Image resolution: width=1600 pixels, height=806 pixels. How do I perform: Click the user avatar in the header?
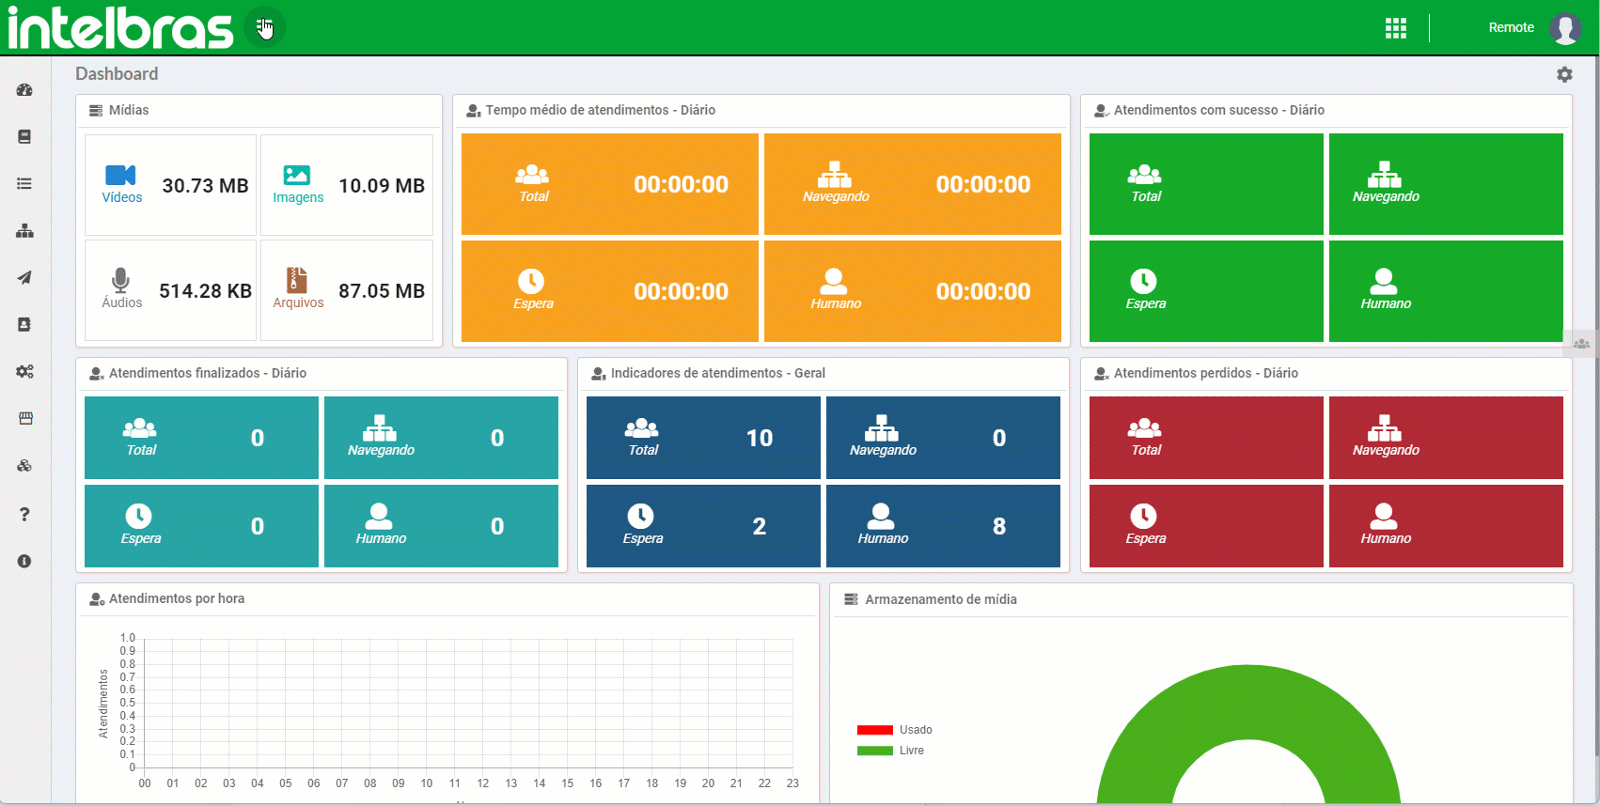[x=1565, y=28]
